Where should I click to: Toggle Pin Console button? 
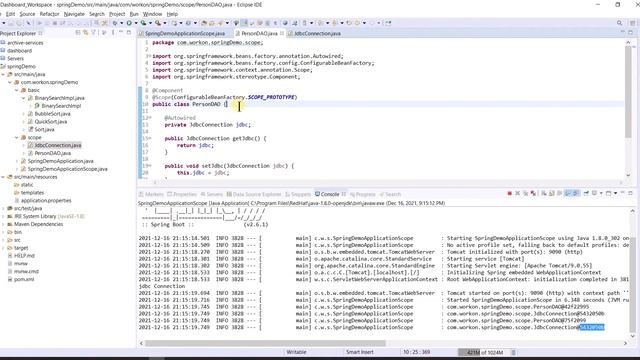(586, 193)
